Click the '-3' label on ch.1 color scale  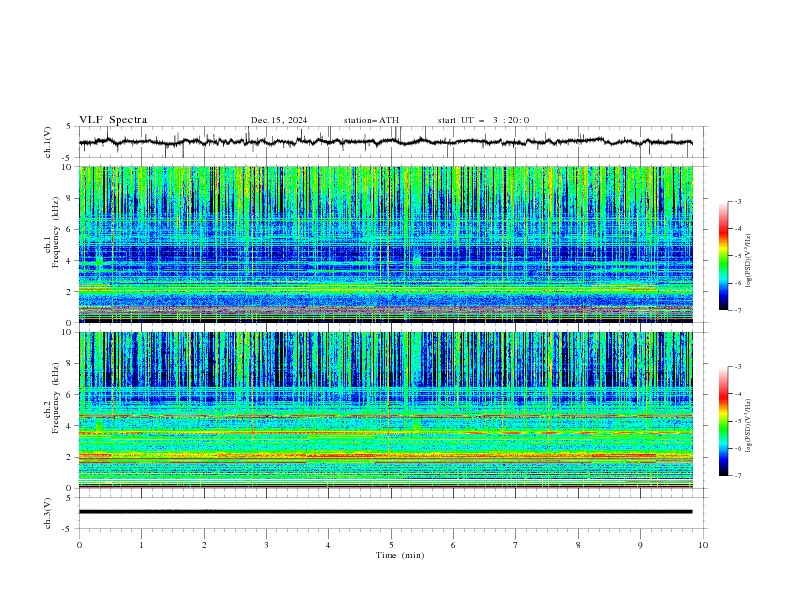coord(738,201)
